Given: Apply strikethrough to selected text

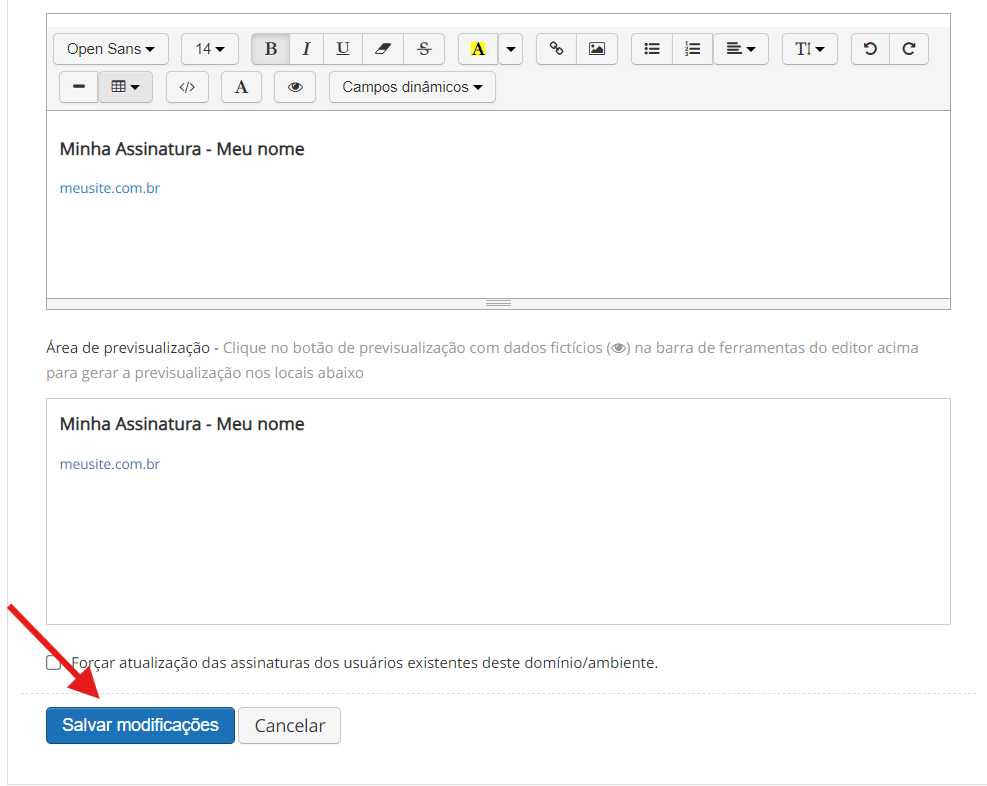Looking at the screenshot, I should click(x=424, y=49).
